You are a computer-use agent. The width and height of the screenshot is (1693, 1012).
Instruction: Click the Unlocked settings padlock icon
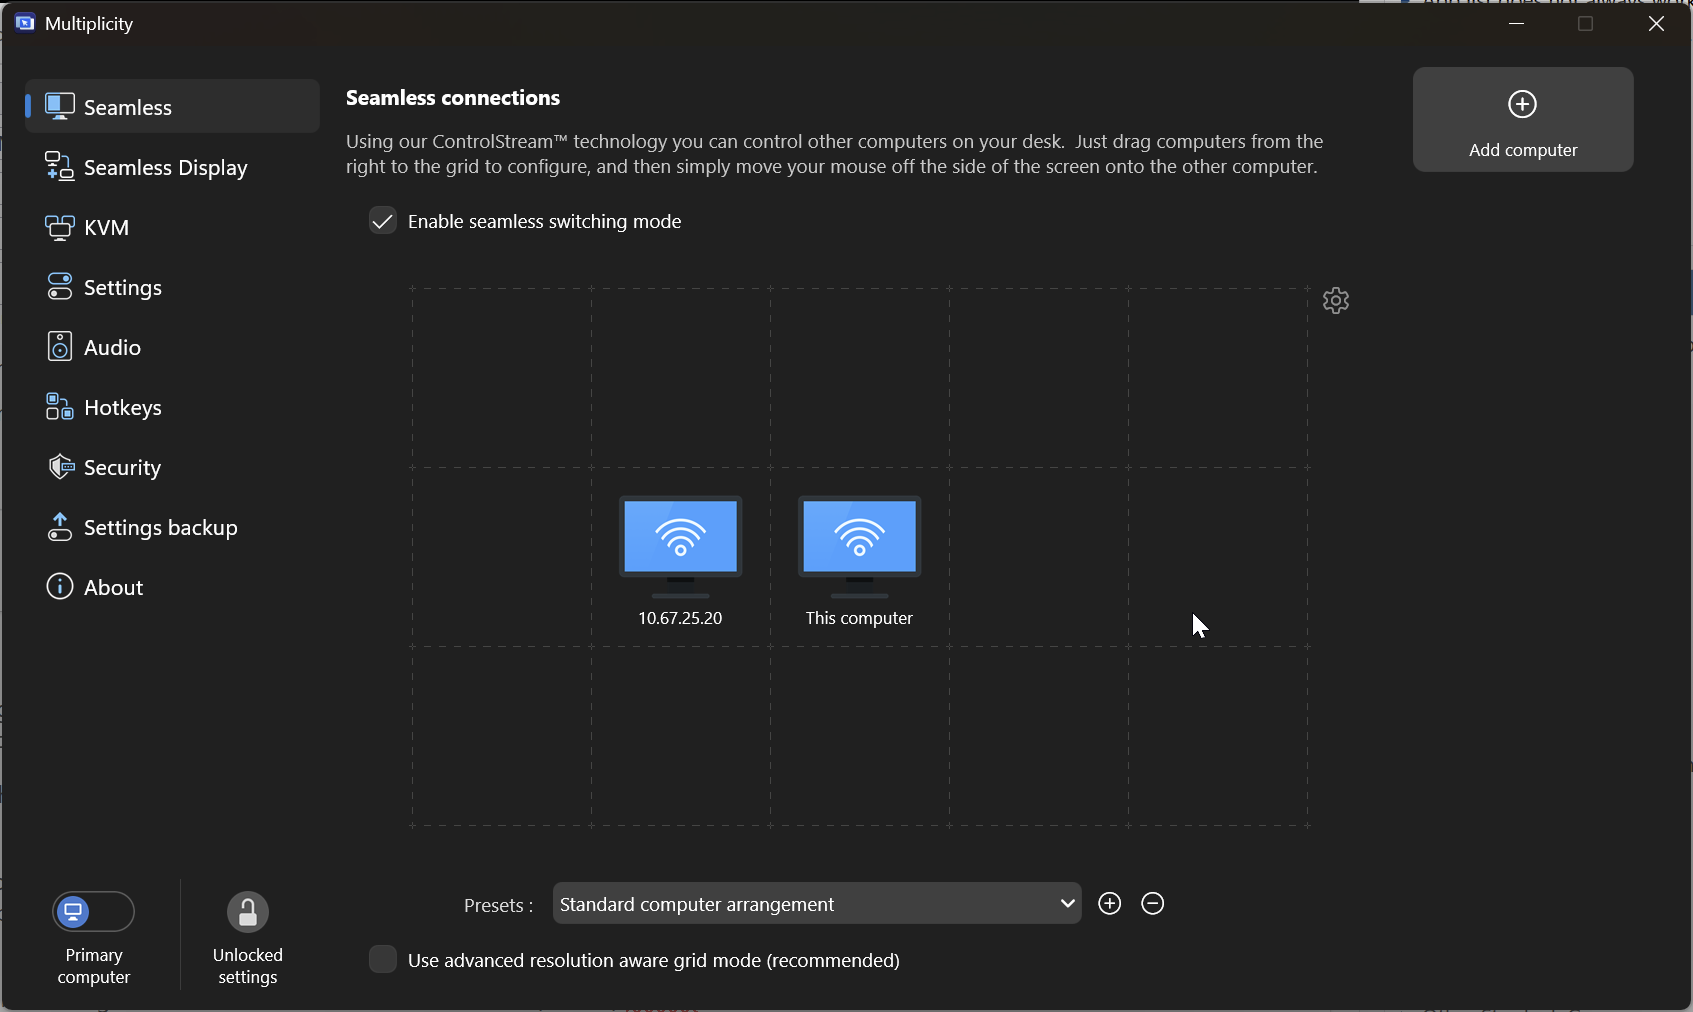(x=247, y=912)
